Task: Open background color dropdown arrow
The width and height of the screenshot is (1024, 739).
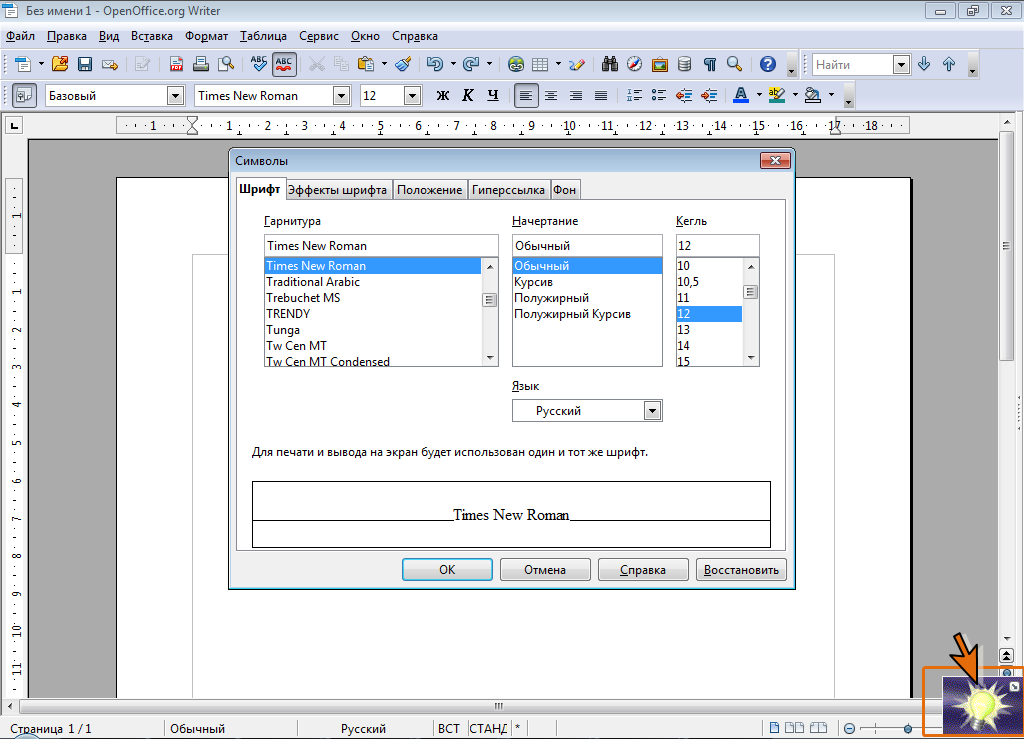Action: coord(831,95)
